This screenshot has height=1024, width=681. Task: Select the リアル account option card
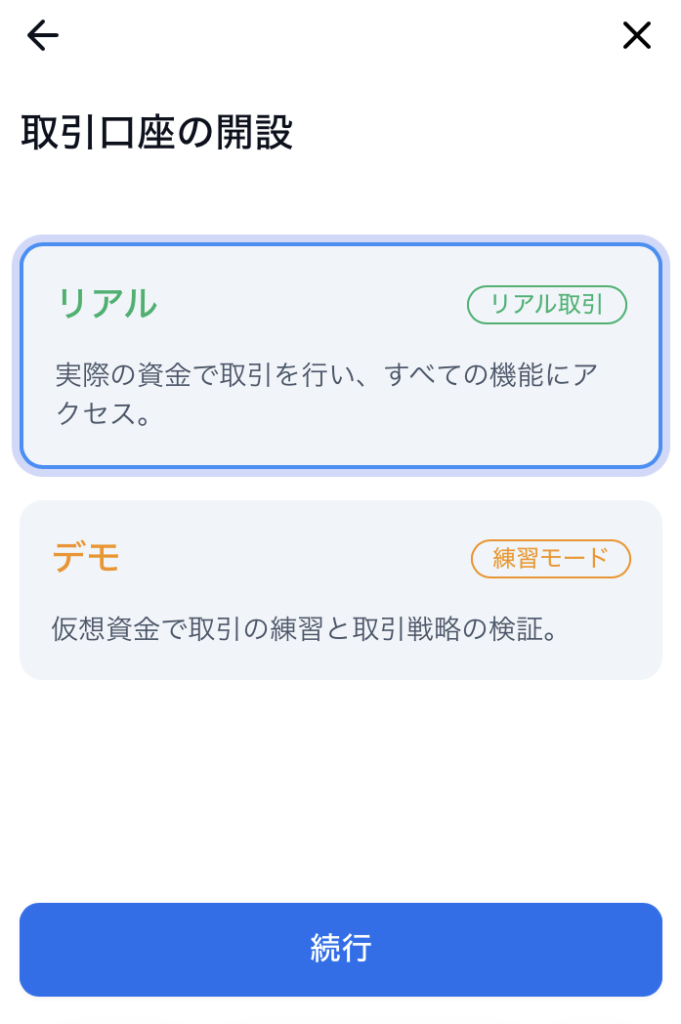pos(341,355)
